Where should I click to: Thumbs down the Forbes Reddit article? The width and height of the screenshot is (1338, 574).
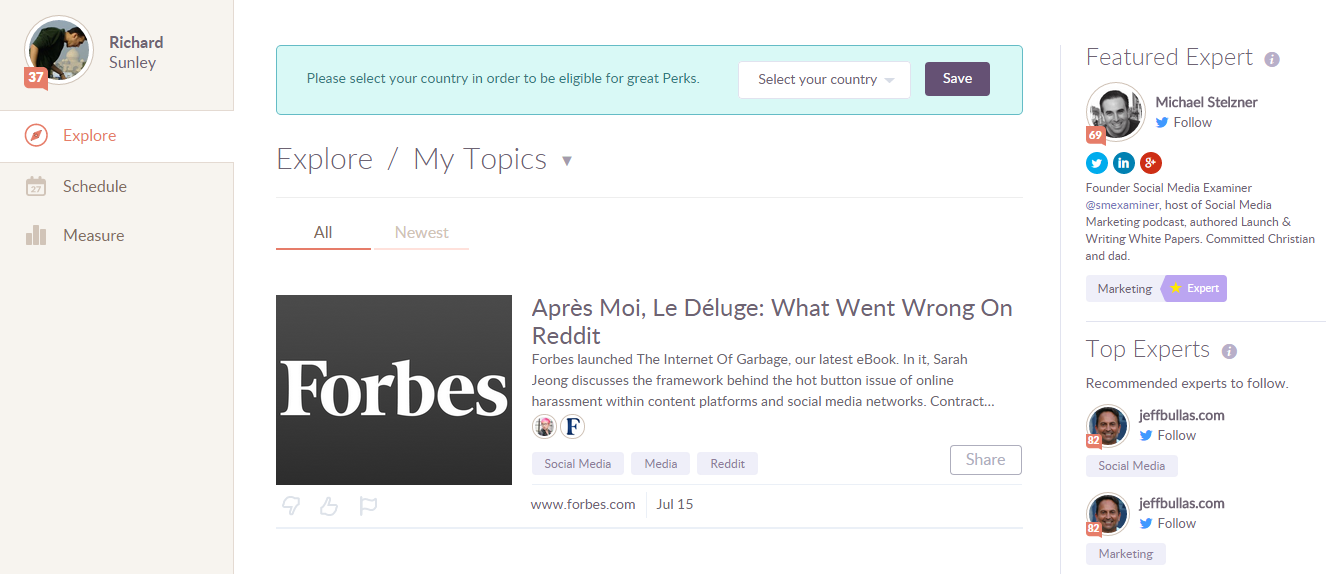[x=291, y=506]
